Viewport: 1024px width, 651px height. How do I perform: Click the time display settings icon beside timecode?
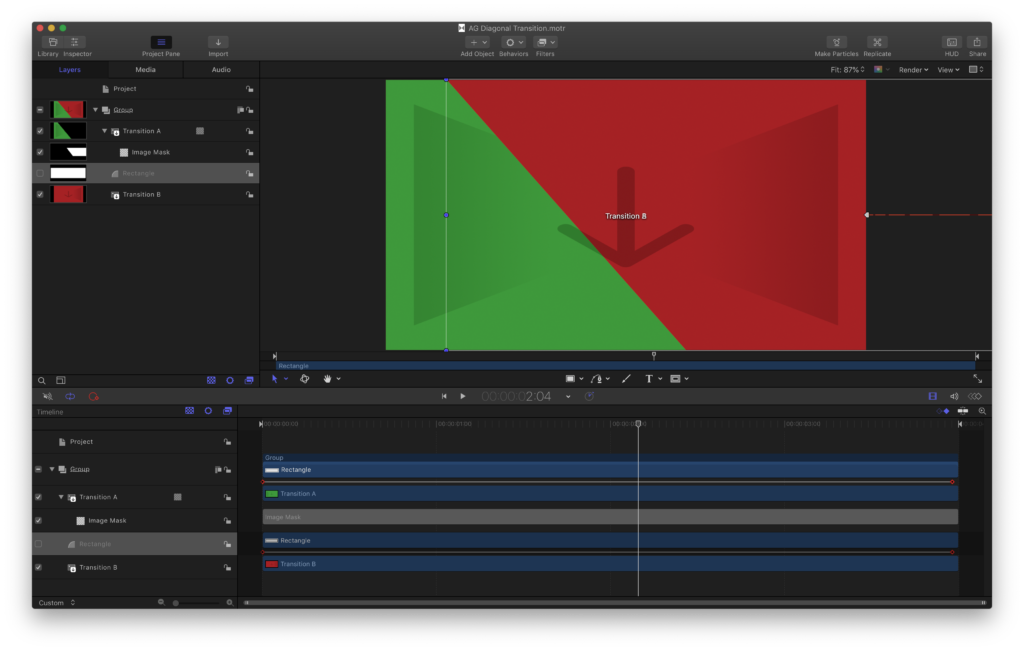pyautogui.click(x=589, y=396)
